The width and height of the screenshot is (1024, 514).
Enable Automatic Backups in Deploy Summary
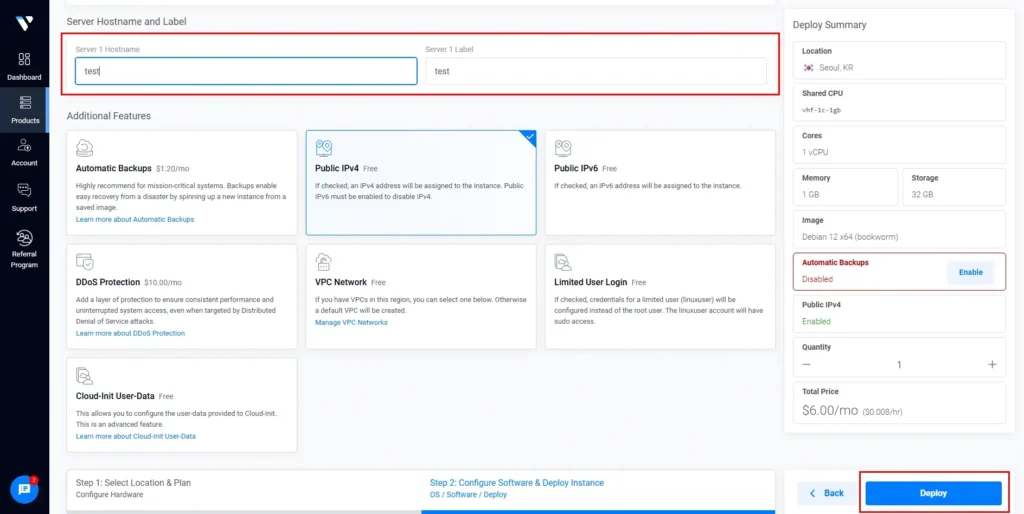(970, 272)
